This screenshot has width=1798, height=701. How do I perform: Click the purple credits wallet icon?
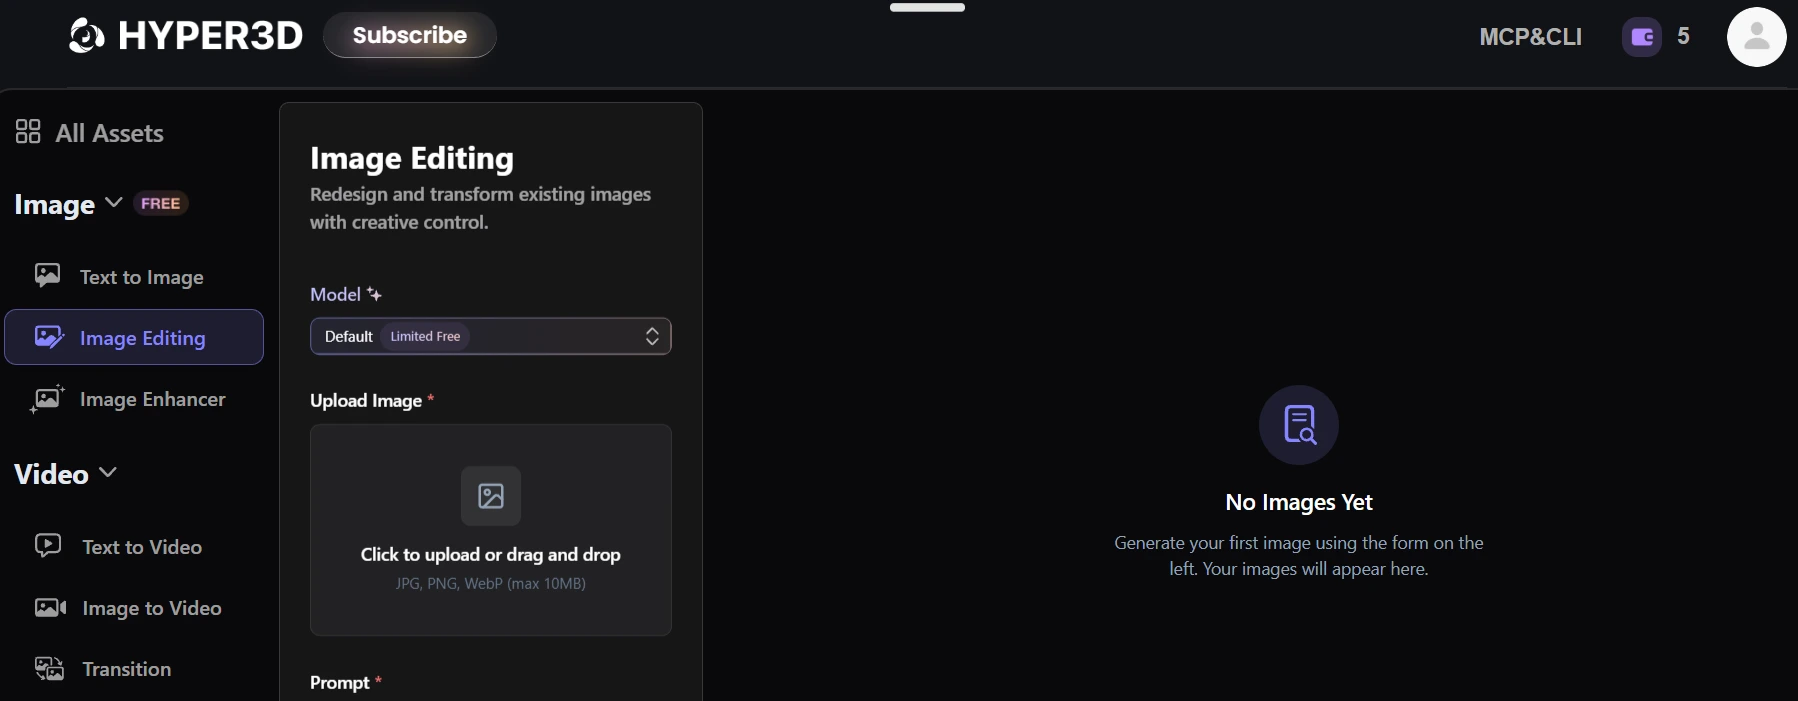(1642, 37)
